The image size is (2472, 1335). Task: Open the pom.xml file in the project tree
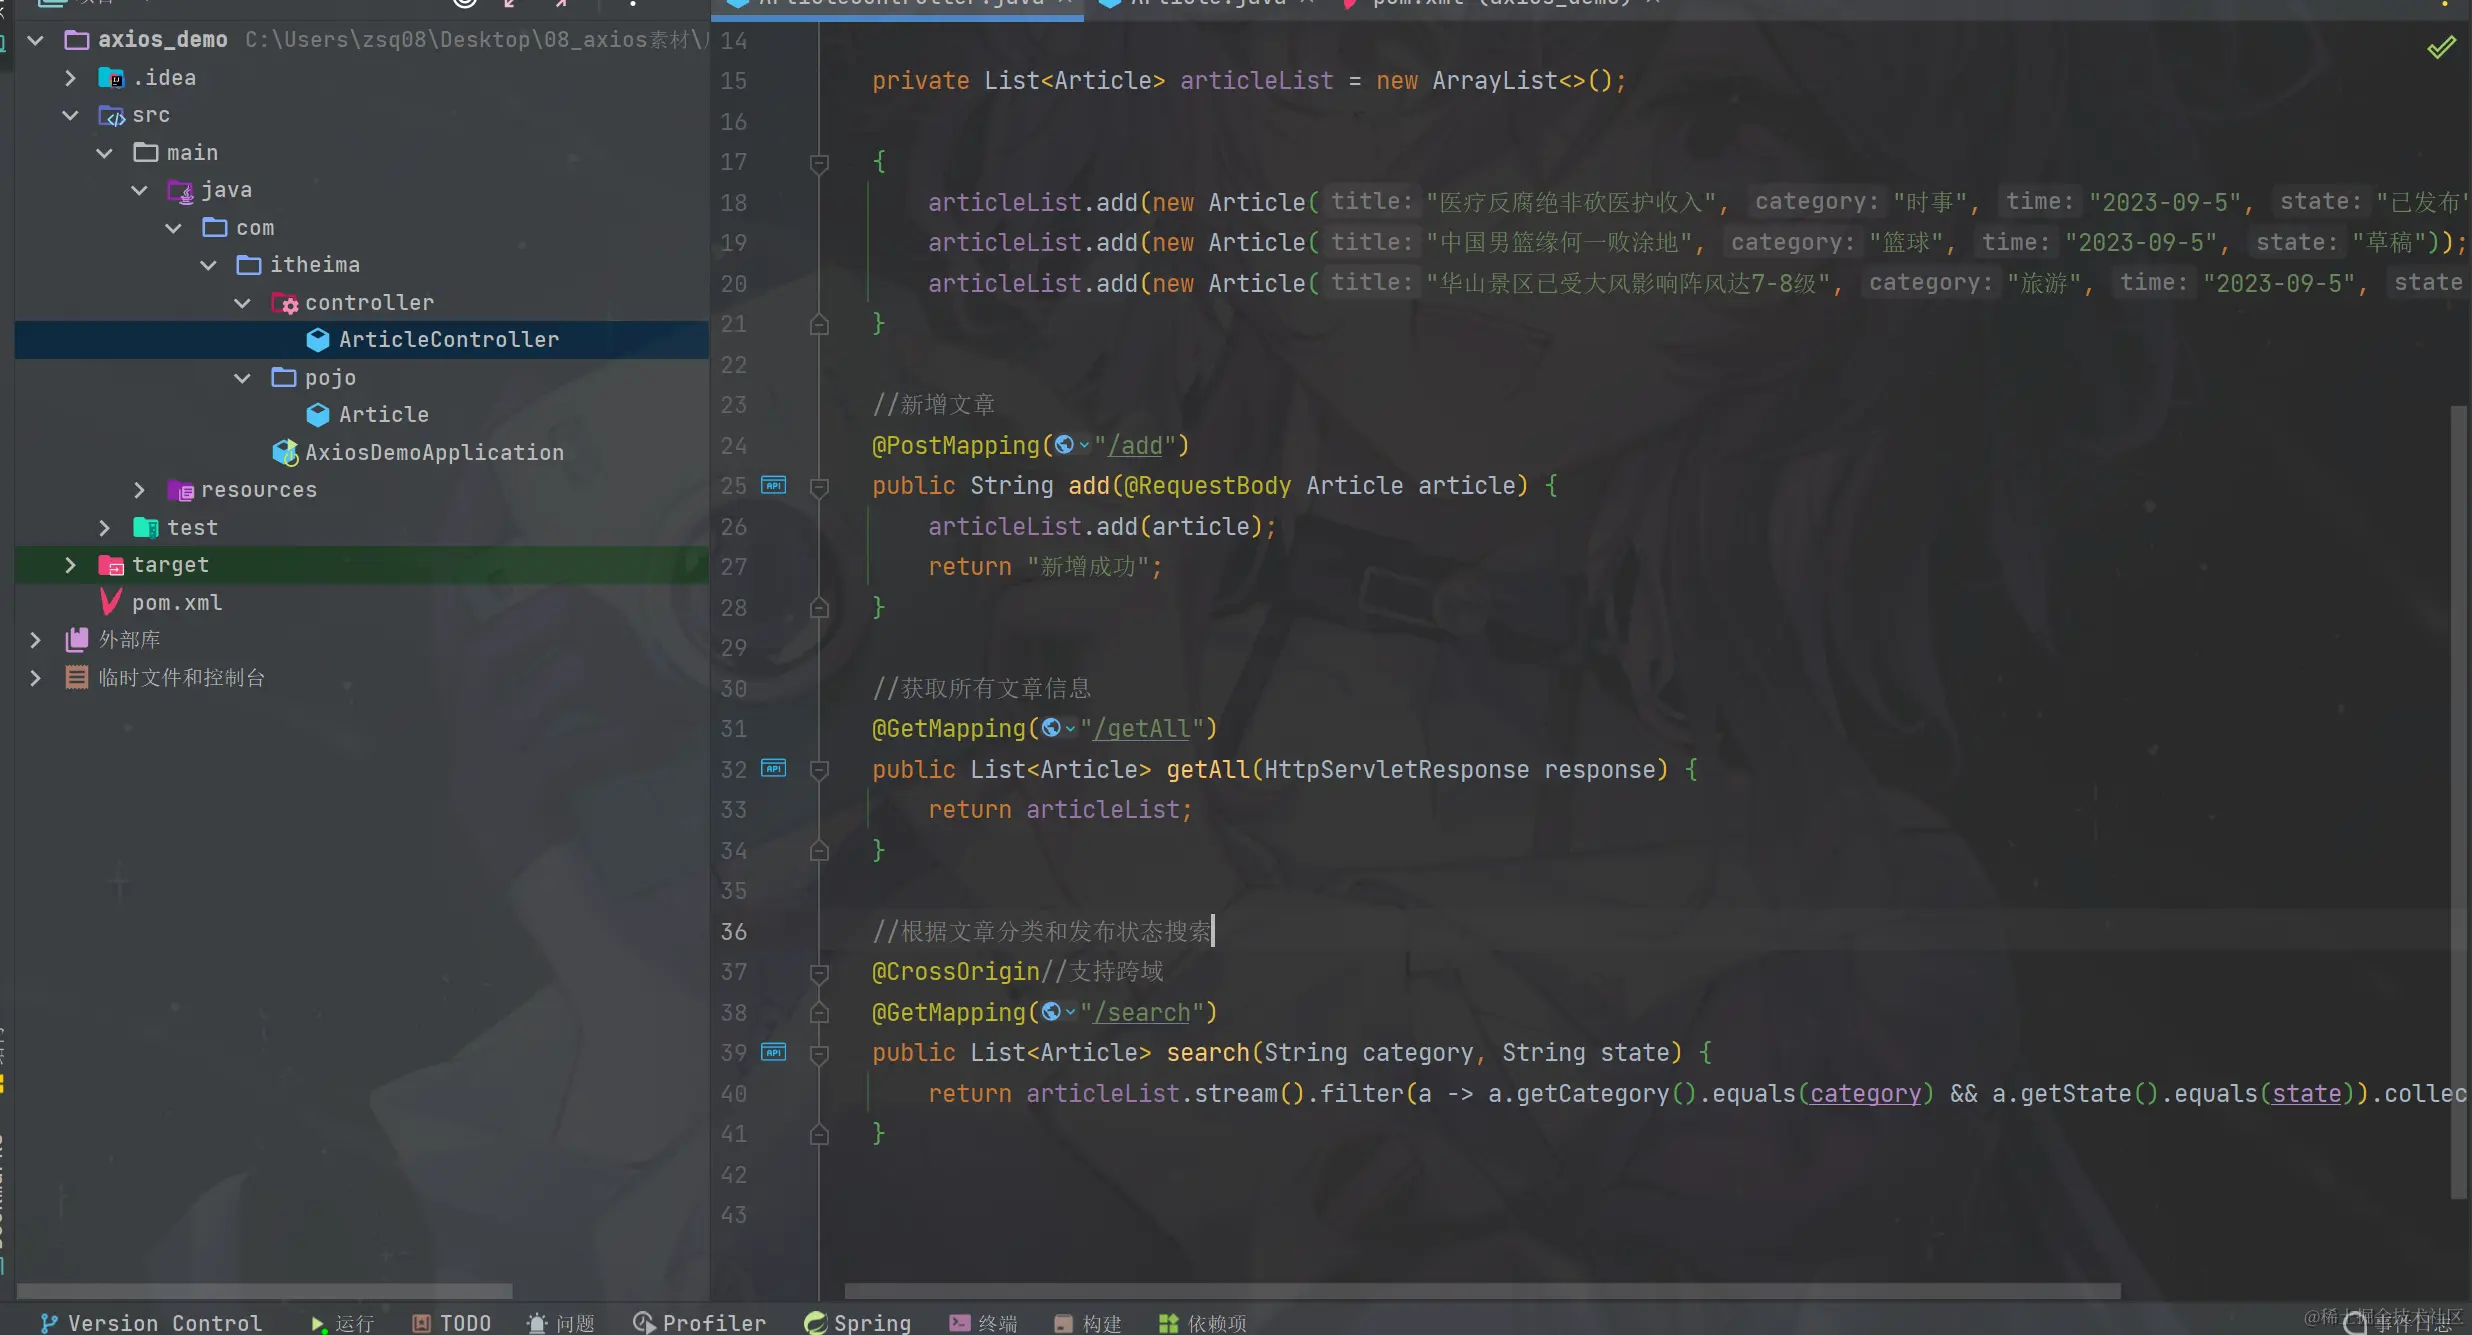tap(177, 603)
